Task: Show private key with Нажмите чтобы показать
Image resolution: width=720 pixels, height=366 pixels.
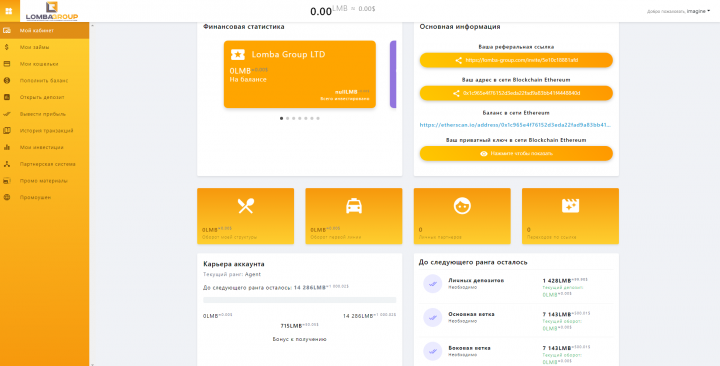Action: (x=516, y=153)
